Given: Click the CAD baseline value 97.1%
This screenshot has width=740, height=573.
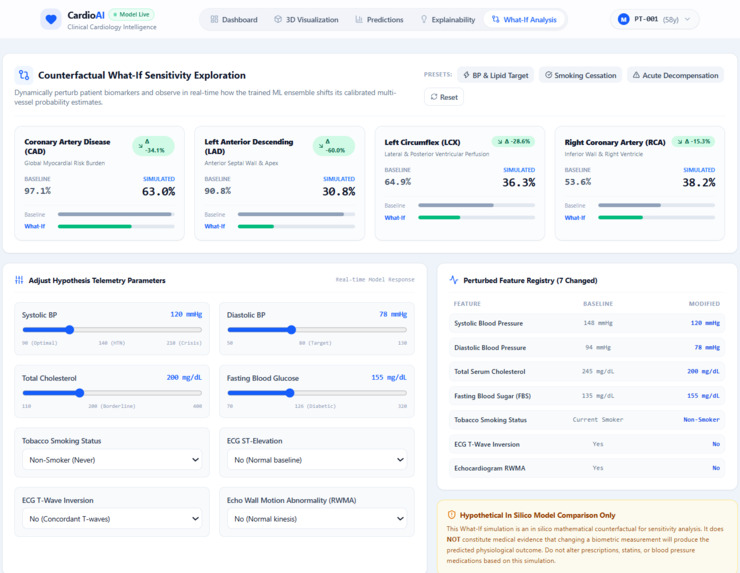Looking at the screenshot, I should tap(38, 191).
